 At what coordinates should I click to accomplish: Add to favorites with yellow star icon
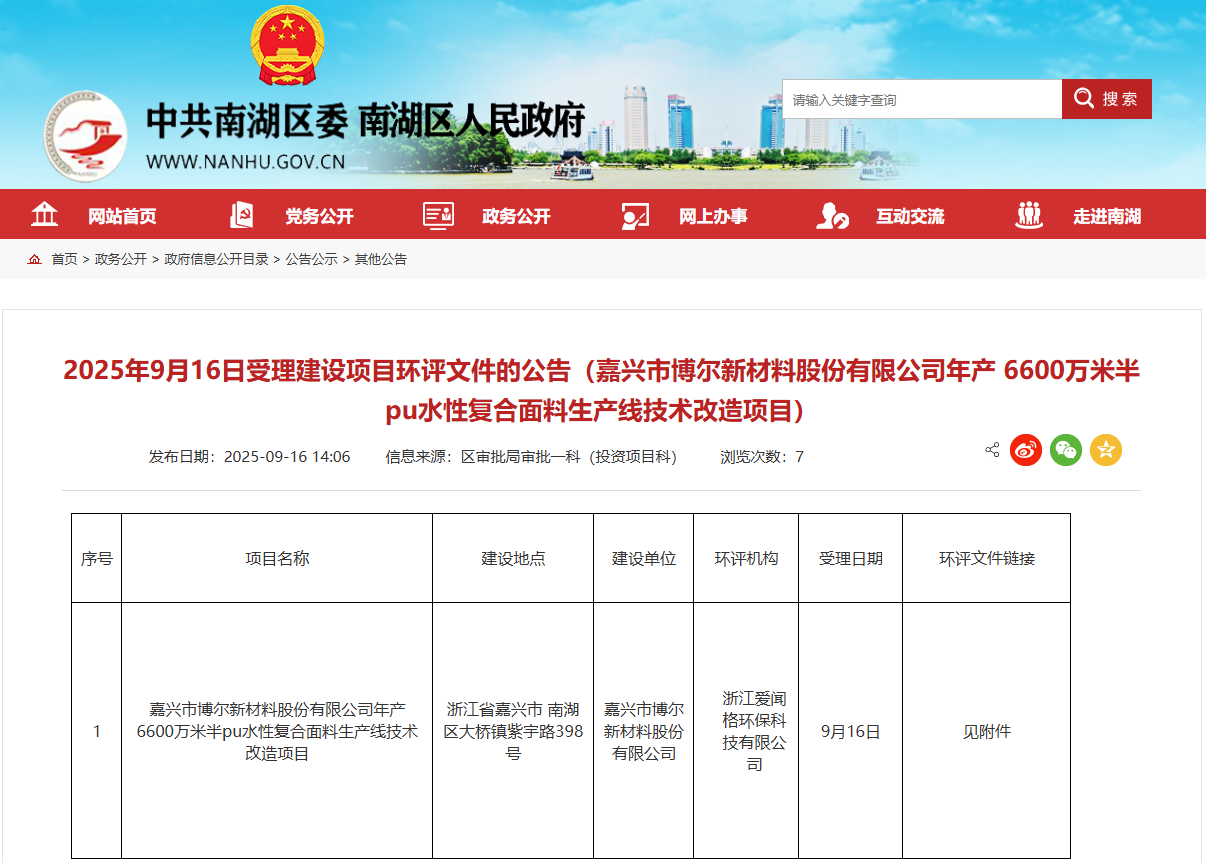(x=1106, y=450)
